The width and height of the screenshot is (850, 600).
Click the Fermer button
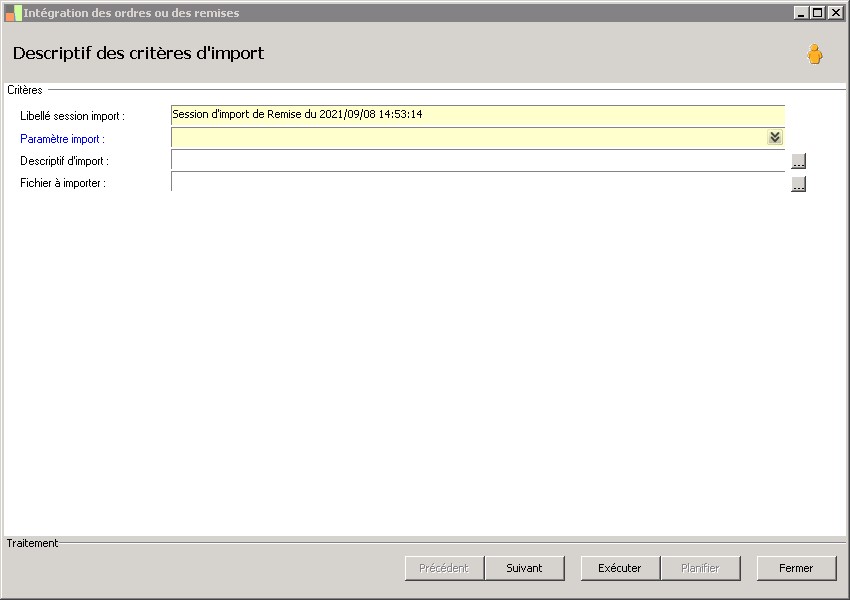pos(796,568)
